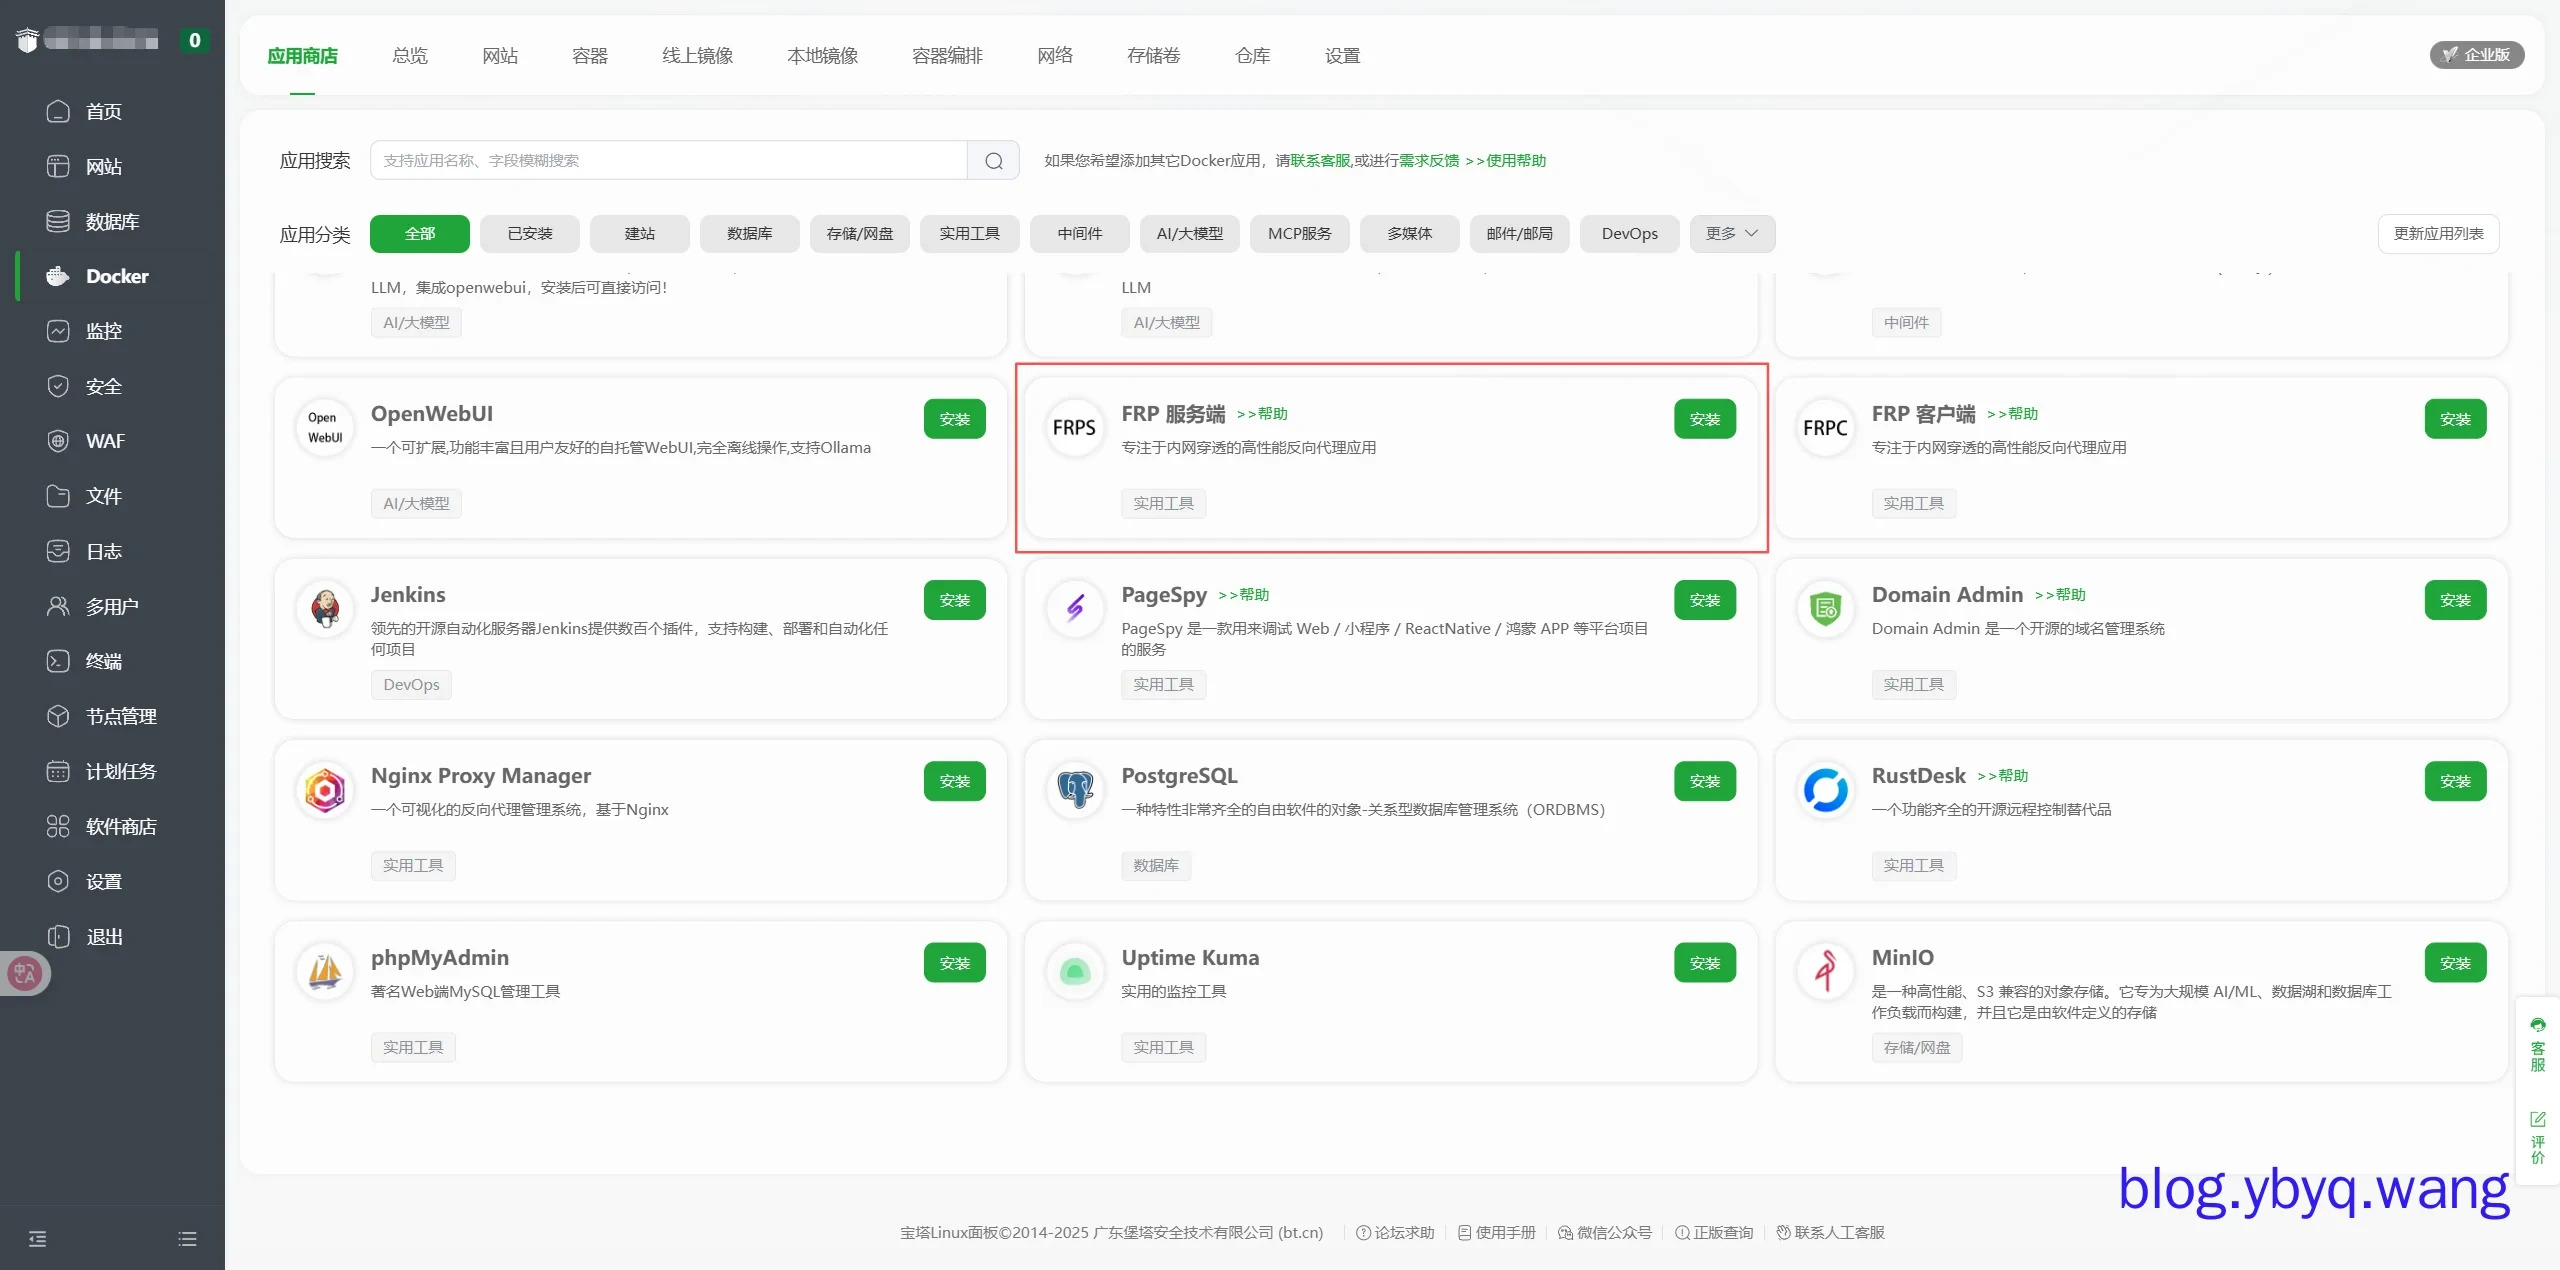Open the sidebar 设置 gear icon
The image size is (2560, 1270).
(x=58, y=881)
